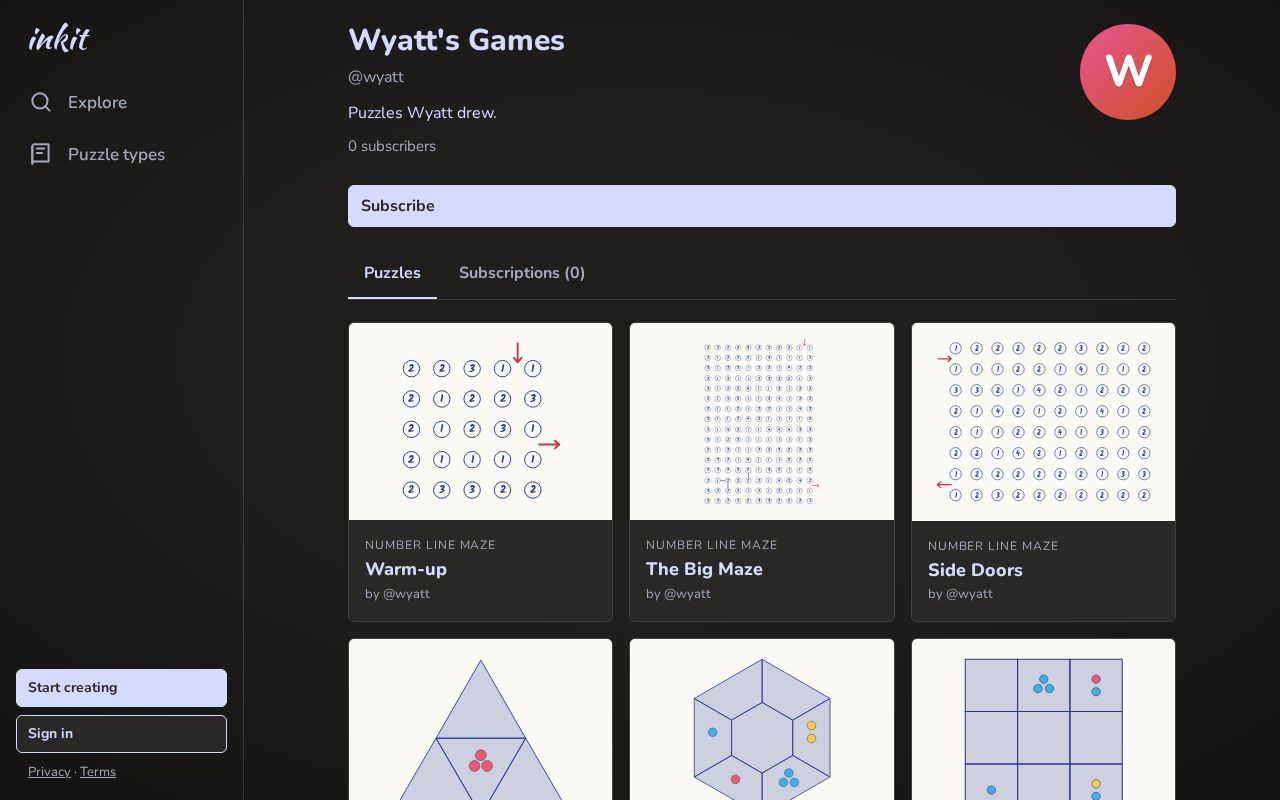
Task: Click the Wyatt's Games heading
Action: [x=456, y=40]
